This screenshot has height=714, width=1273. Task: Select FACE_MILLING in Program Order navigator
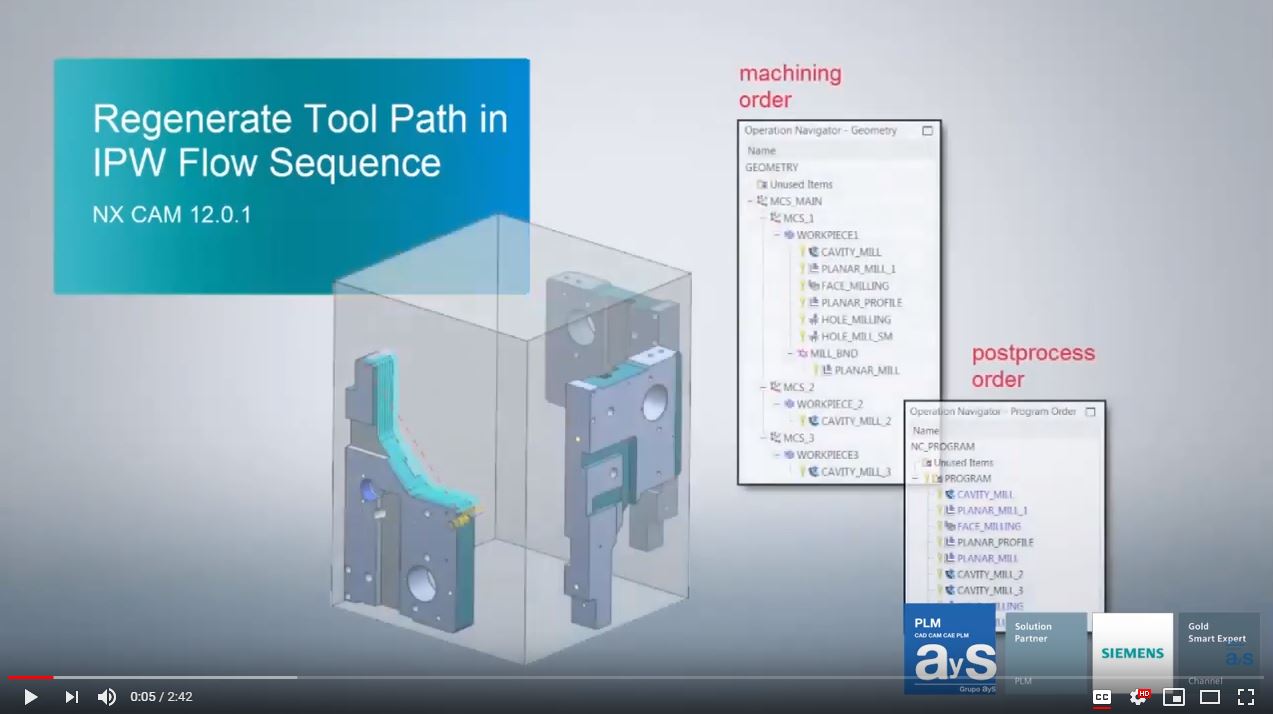(989, 527)
